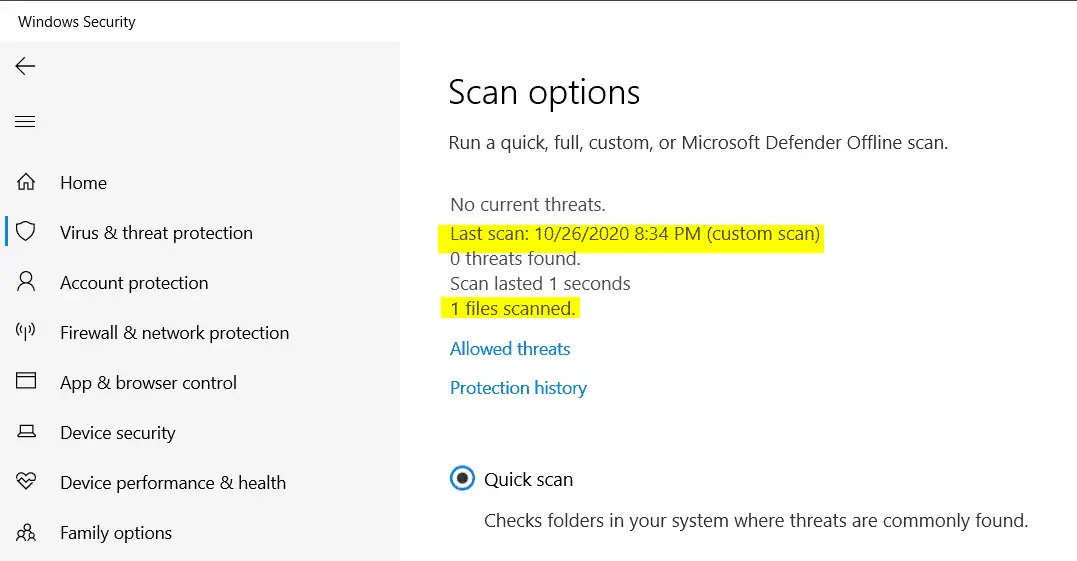This screenshot has width=1077, height=561.
Task: Open the Allowed threats link
Action: tap(510, 349)
